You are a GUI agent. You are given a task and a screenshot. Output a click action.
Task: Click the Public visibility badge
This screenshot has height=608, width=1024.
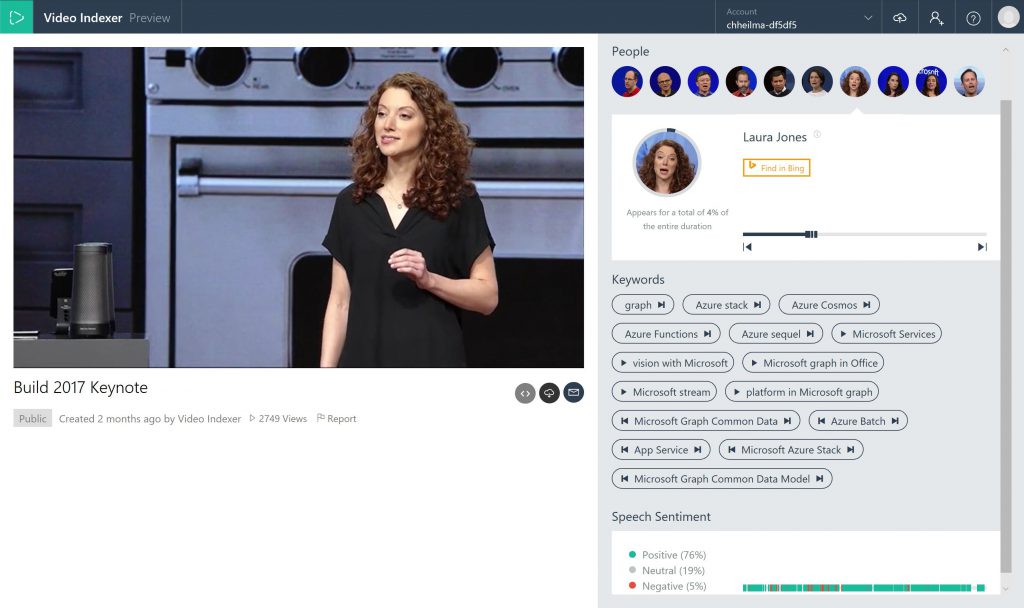(x=33, y=419)
